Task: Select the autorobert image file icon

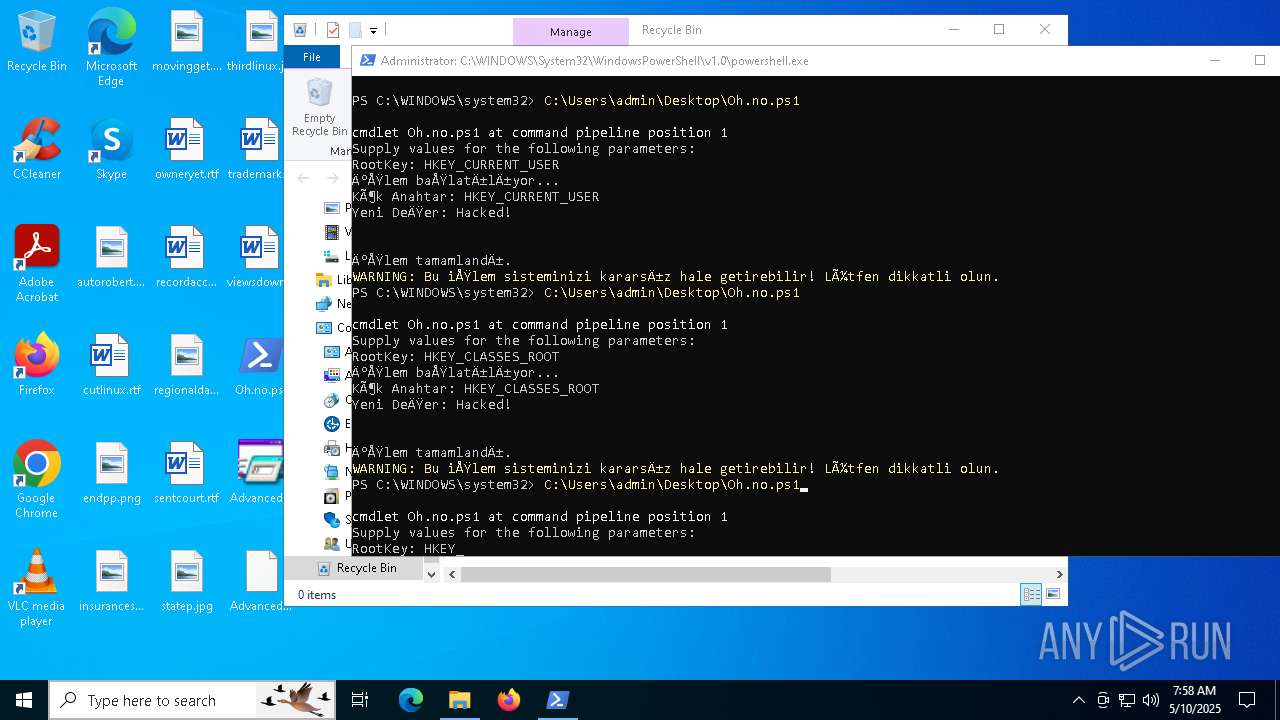Action: pyautogui.click(x=111, y=258)
